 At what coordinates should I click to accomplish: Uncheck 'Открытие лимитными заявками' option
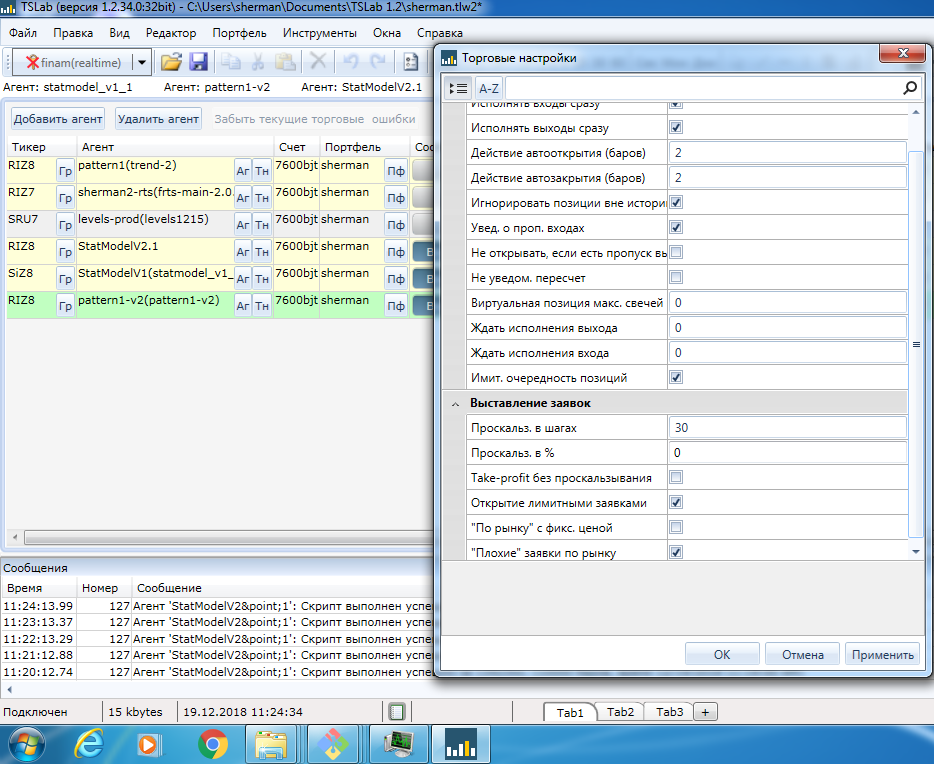676,502
